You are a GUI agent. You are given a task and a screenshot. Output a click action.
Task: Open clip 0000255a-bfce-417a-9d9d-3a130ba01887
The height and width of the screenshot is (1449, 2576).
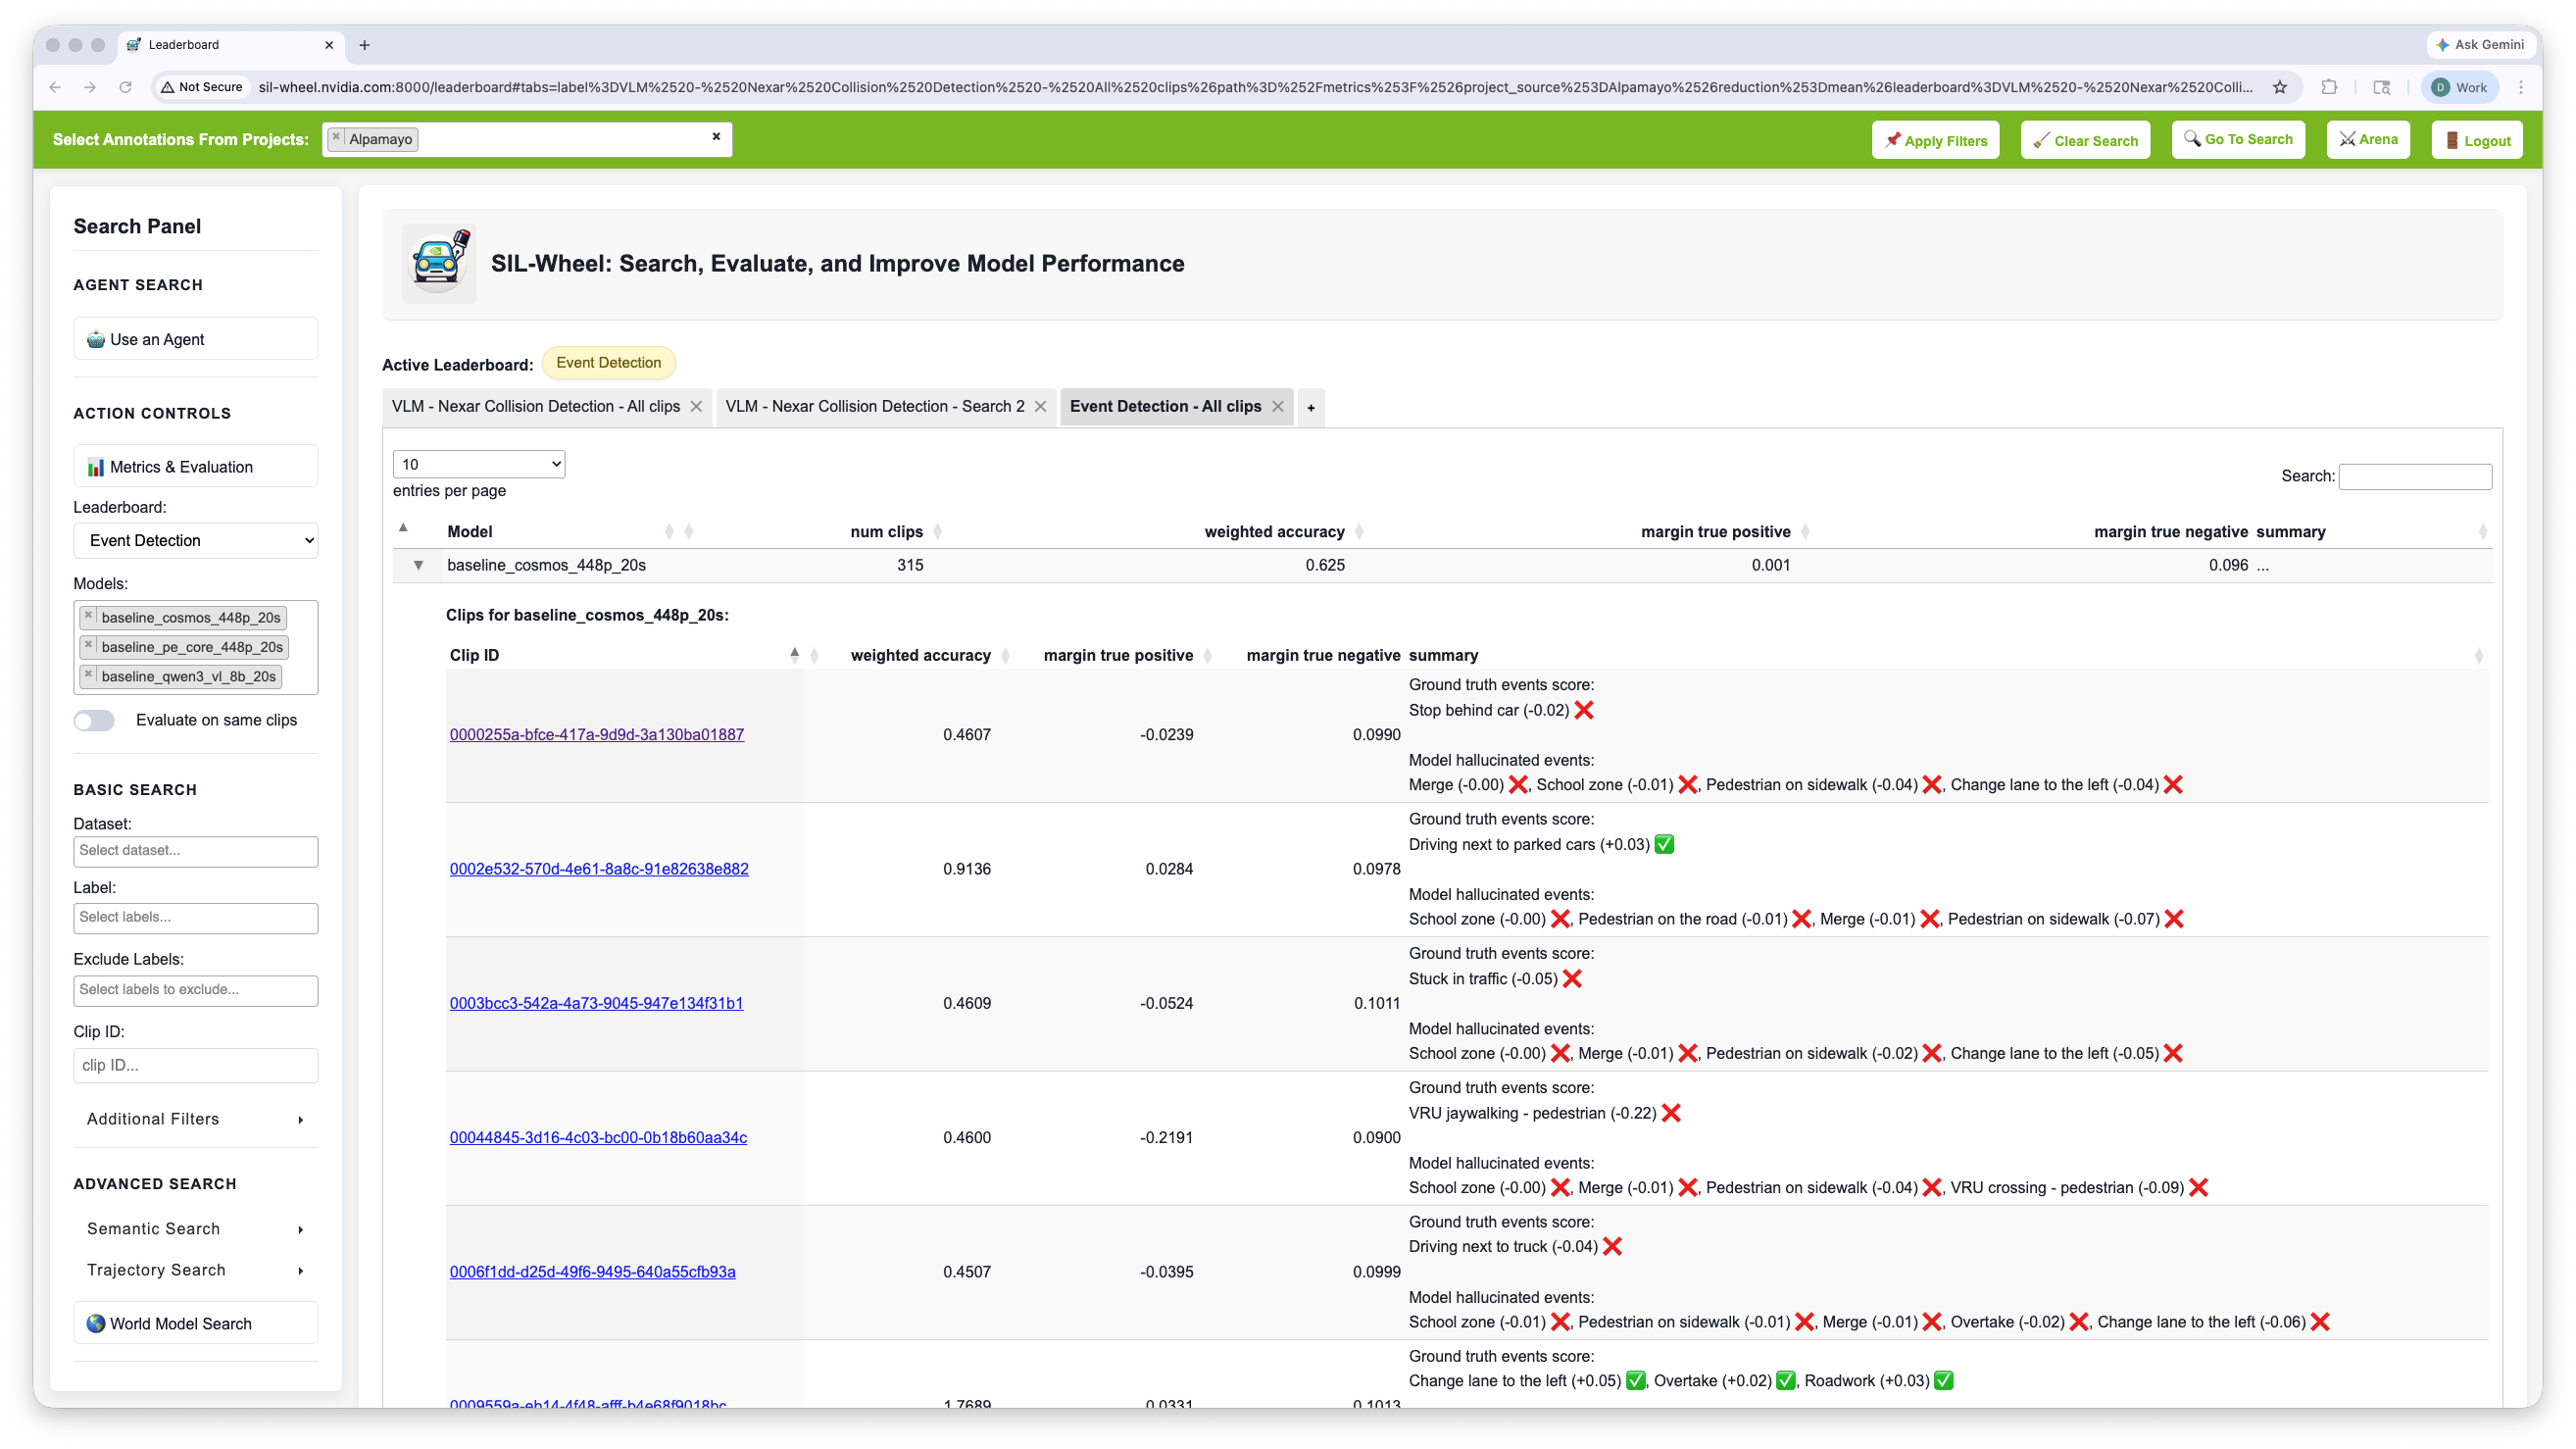click(596, 734)
